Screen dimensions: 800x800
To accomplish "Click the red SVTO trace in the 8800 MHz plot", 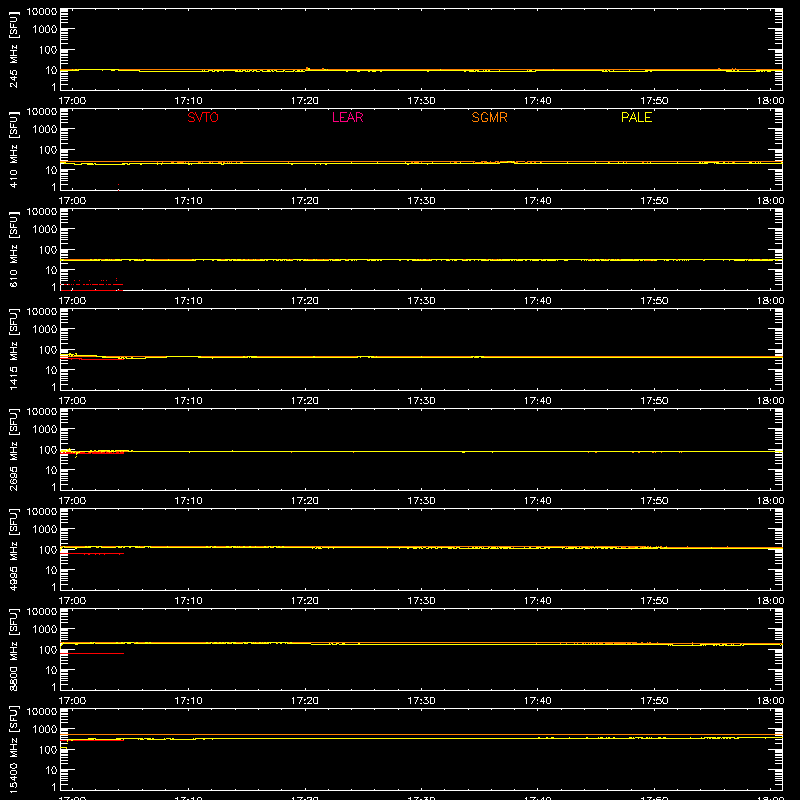I will pos(92,653).
